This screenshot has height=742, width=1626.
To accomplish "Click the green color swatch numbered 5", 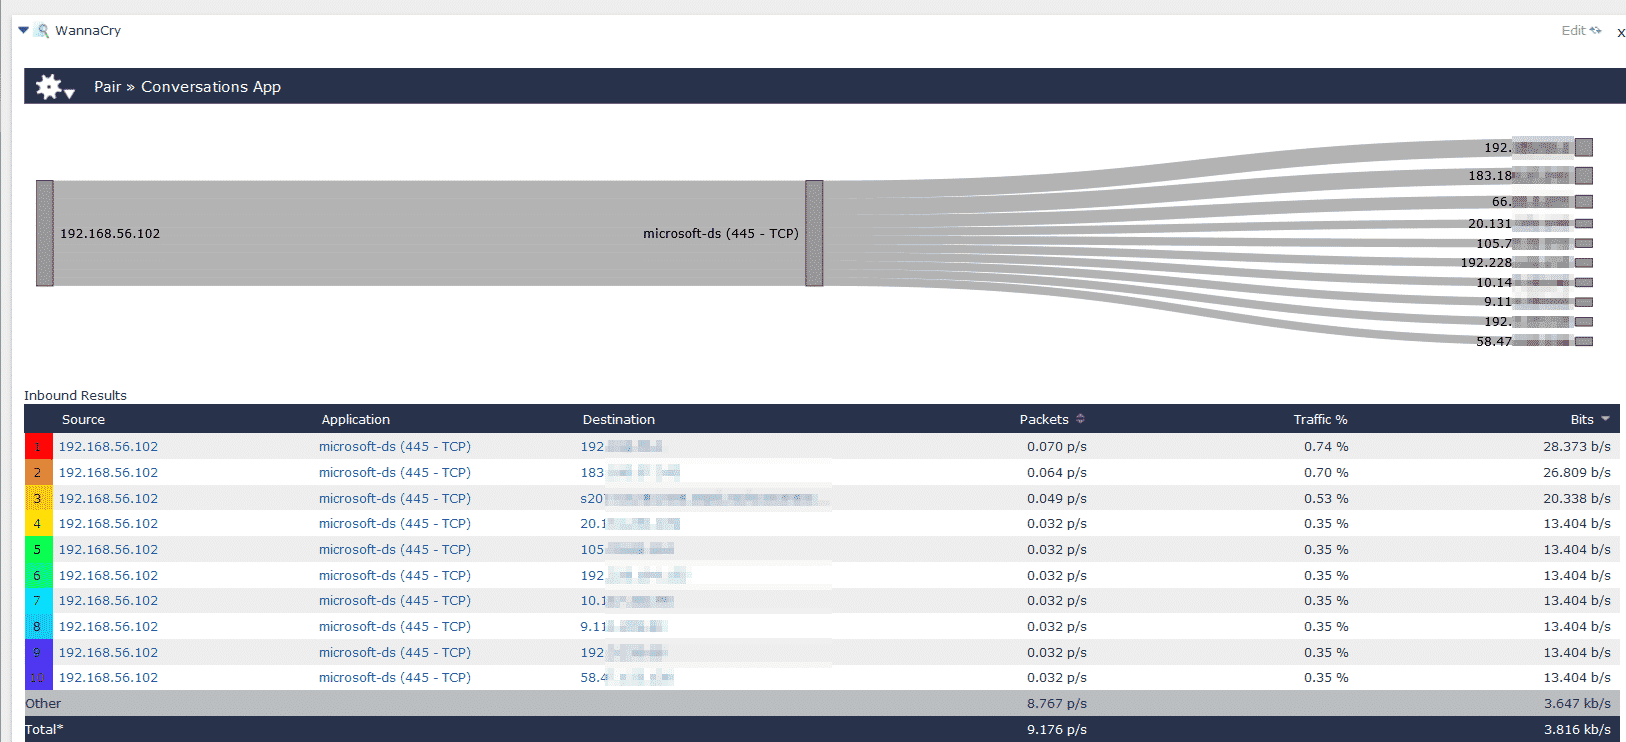I will (38, 549).
